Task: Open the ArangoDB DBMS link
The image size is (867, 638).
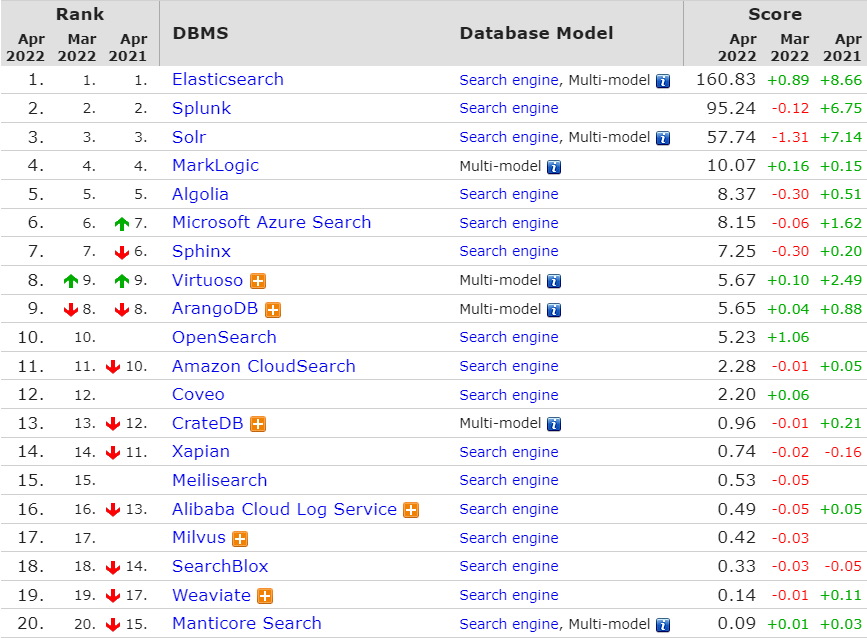Action: click(215, 308)
